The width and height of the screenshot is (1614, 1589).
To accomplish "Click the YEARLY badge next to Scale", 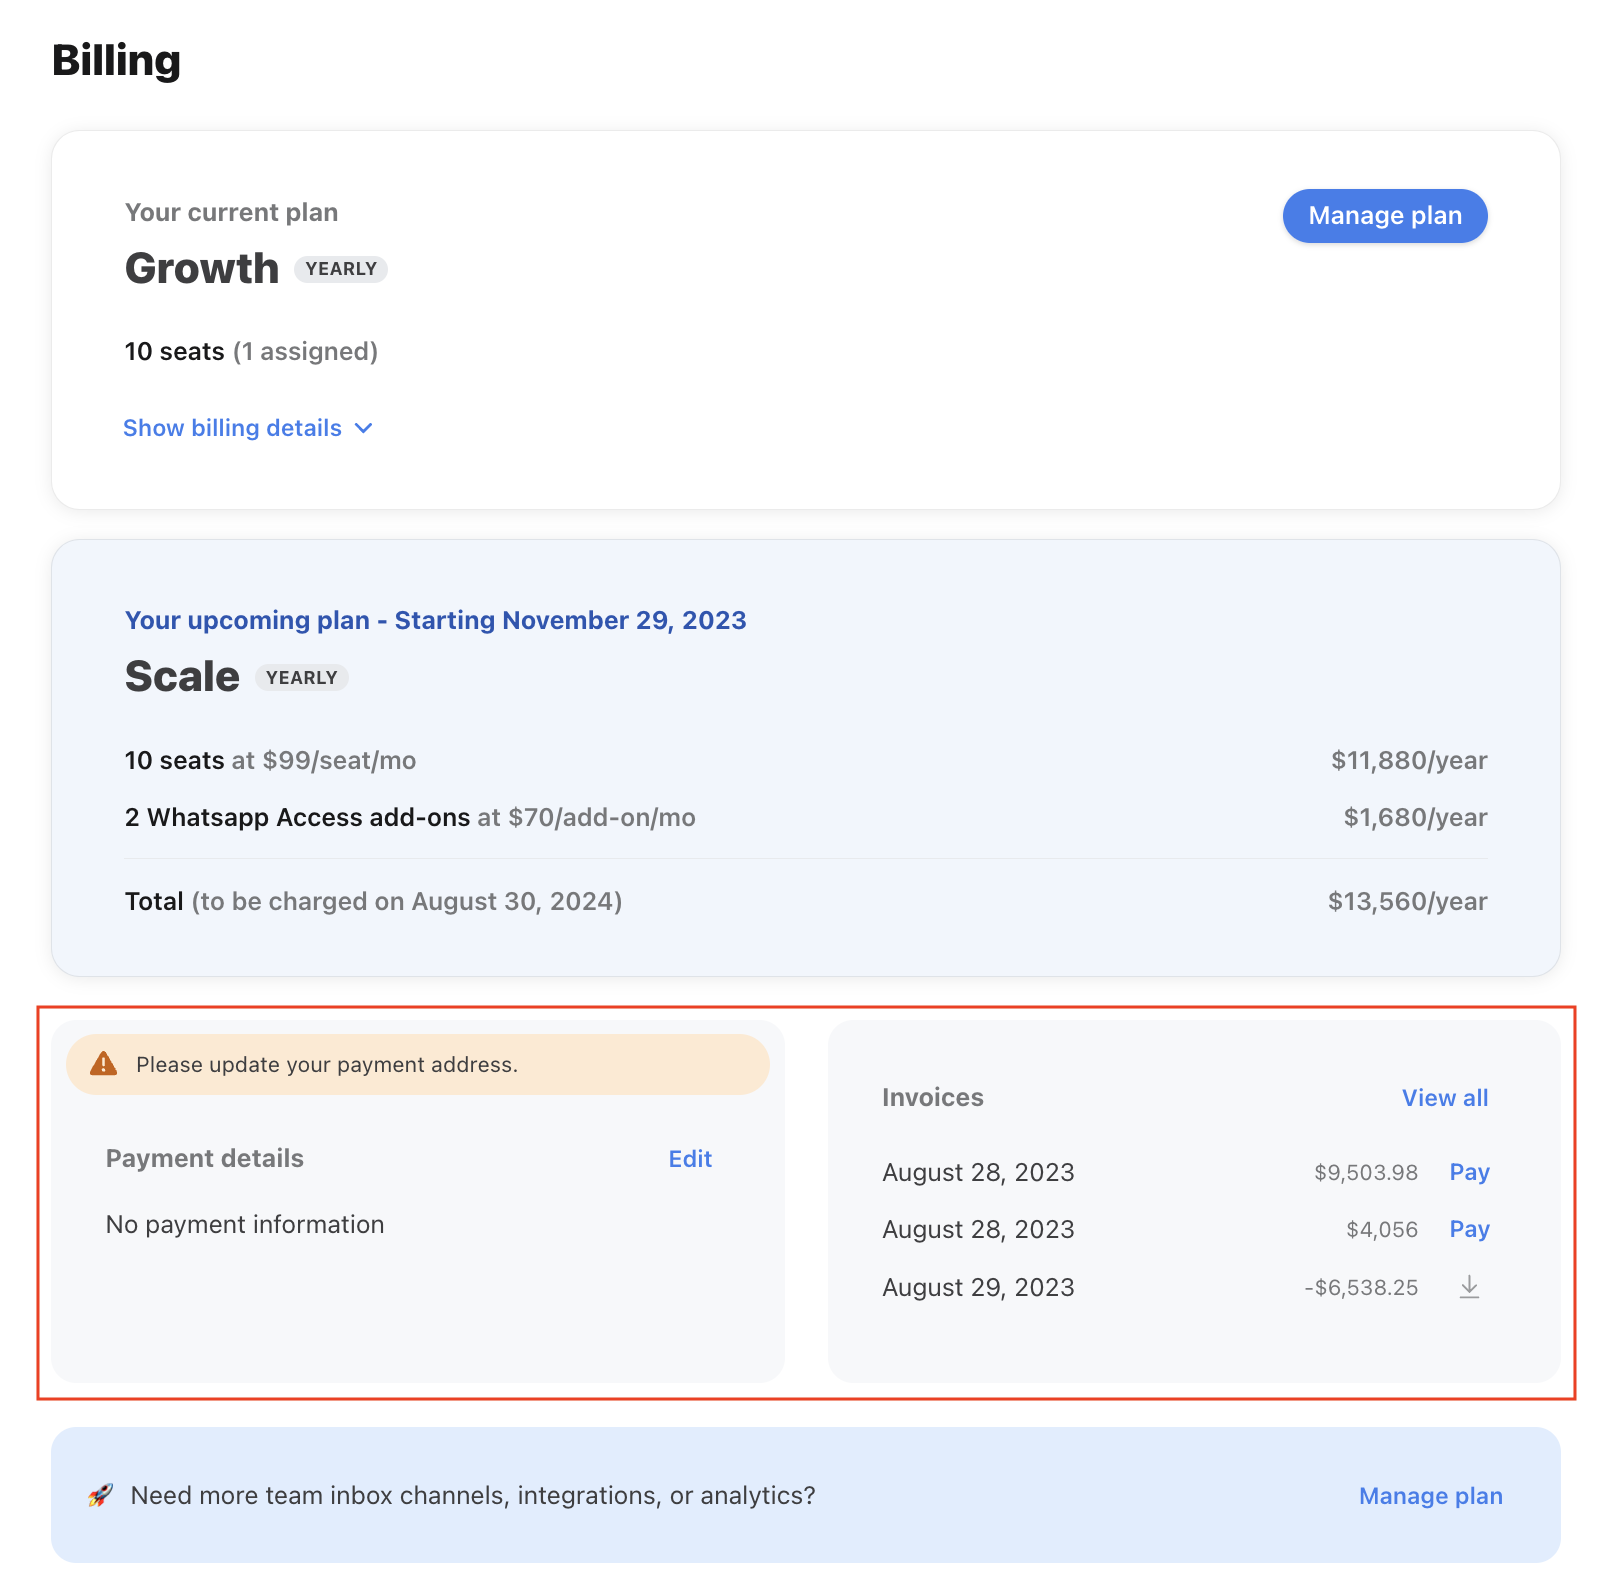I will pyautogui.click(x=301, y=677).
